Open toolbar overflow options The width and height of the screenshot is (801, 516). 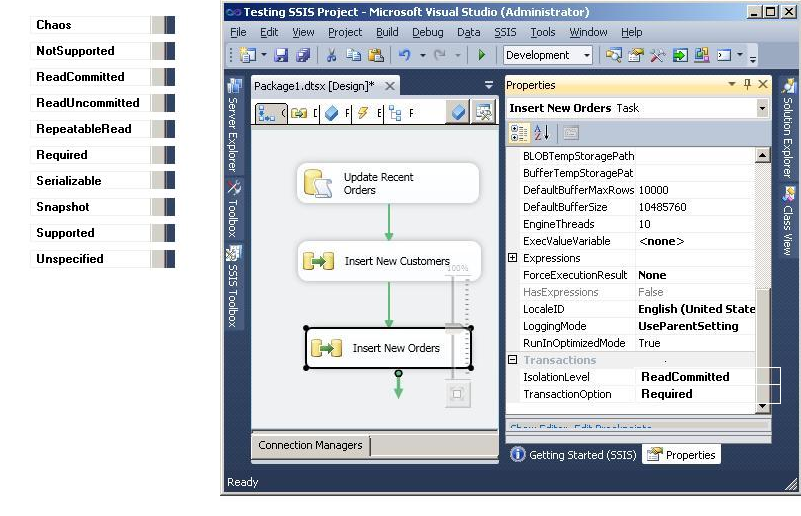[752, 57]
